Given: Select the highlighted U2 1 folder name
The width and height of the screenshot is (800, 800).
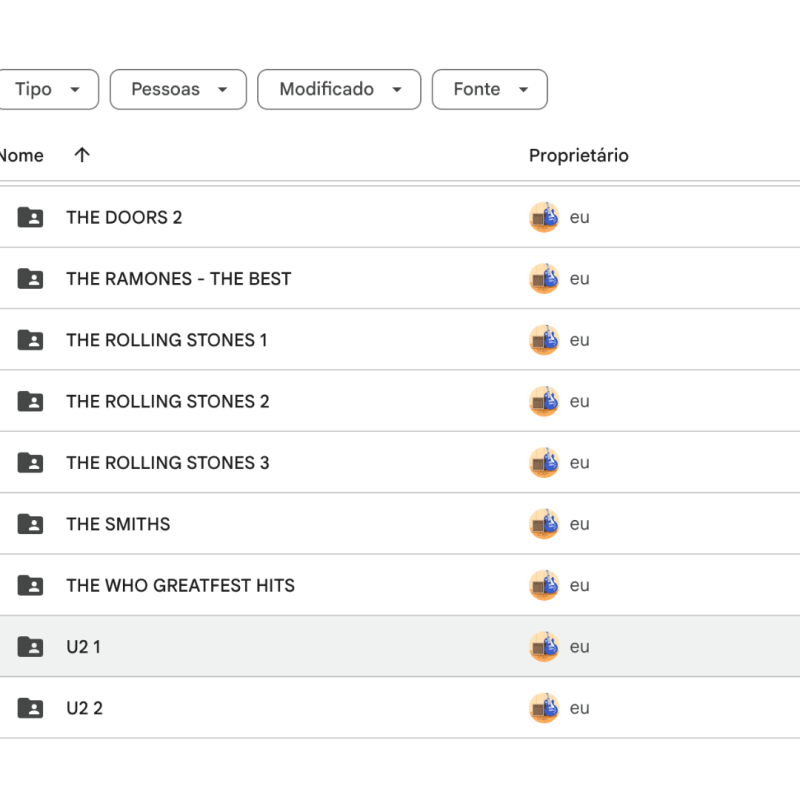Looking at the screenshot, I should [x=83, y=647].
